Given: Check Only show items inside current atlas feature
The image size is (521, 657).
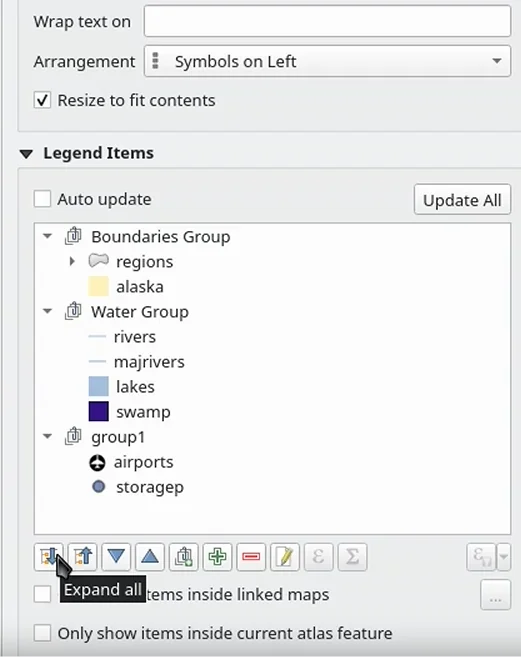Looking at the screenshot, I should (42, 633).
